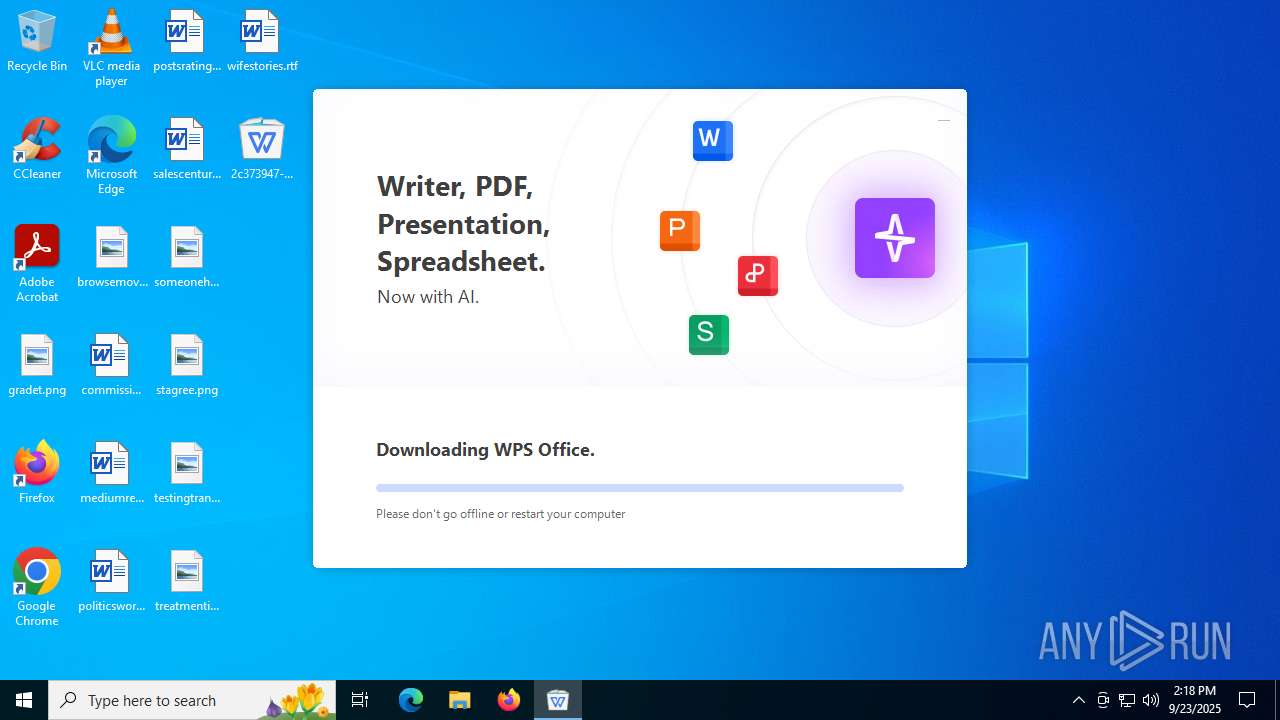Open the taskbar clock and date

click(1195, 700)
